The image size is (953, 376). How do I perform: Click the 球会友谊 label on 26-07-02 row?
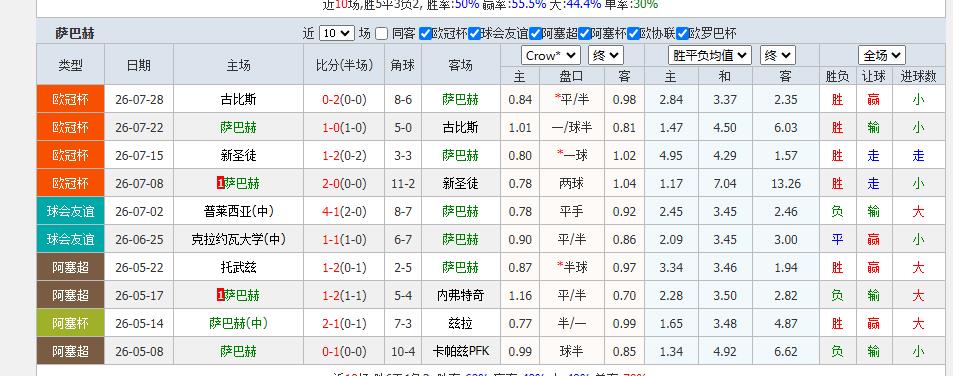(71, 211)
